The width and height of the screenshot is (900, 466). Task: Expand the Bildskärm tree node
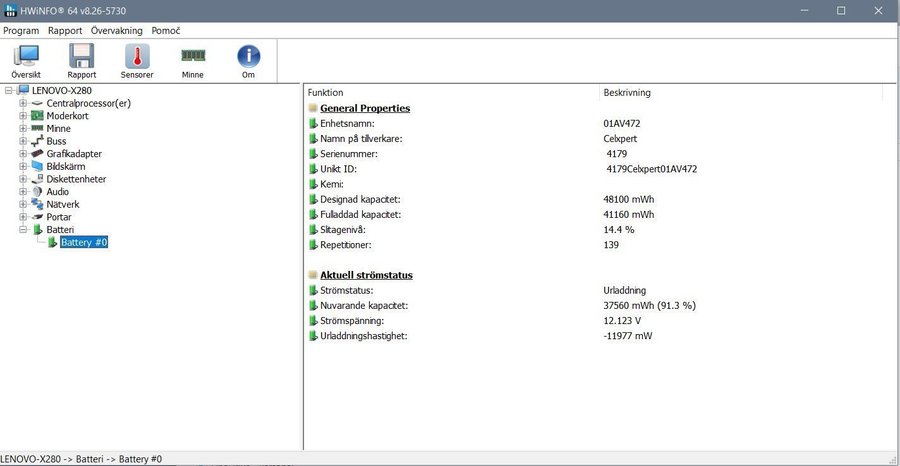(23, 166)
